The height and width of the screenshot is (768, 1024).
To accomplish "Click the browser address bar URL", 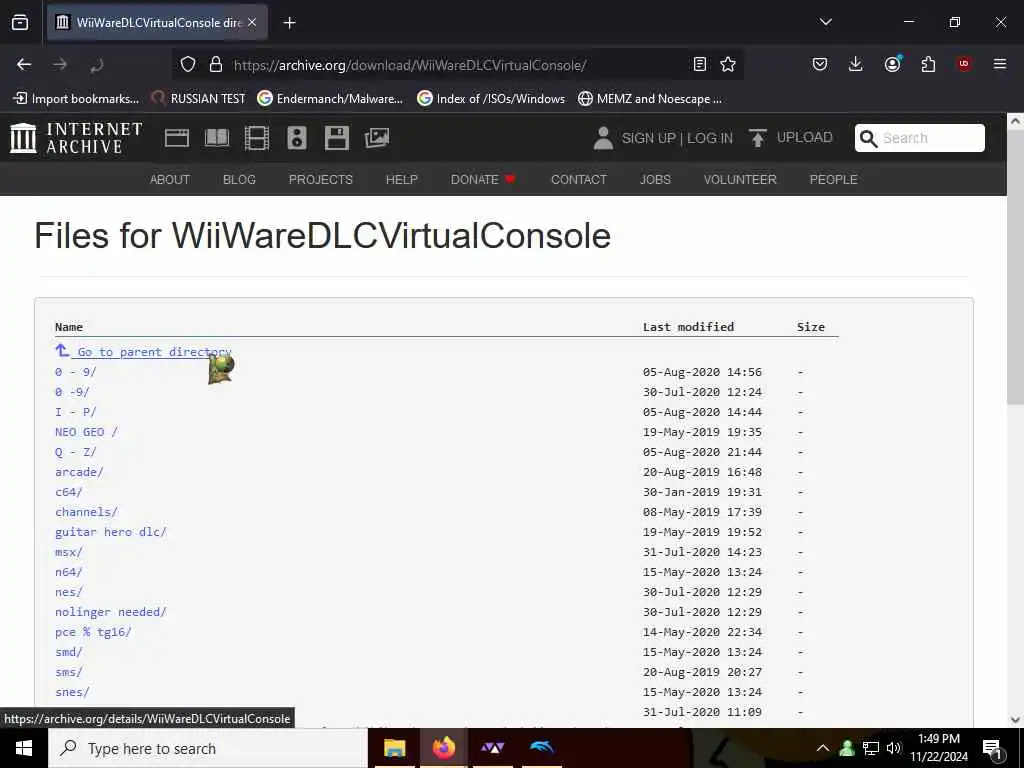I will [x=409, y=65].
